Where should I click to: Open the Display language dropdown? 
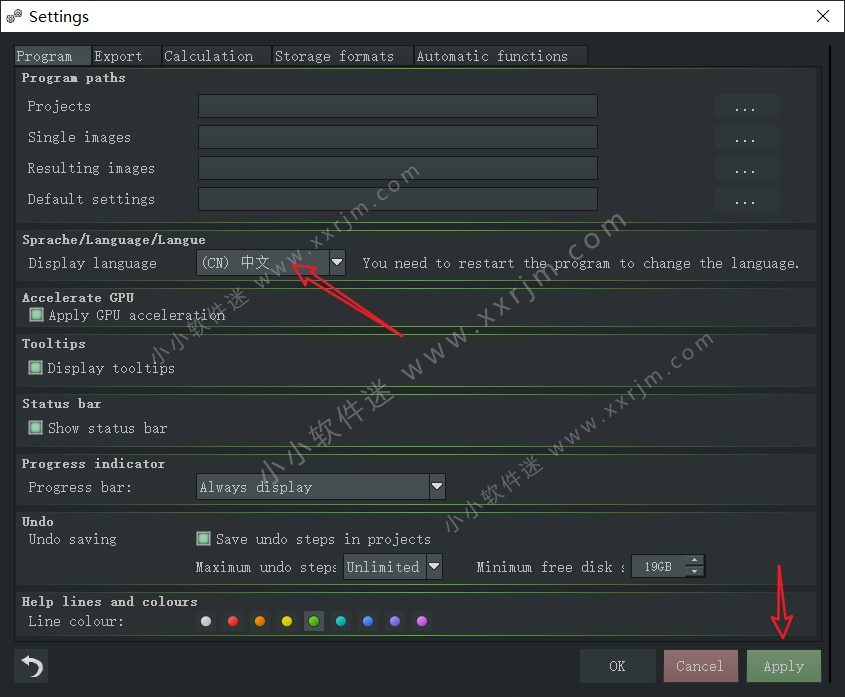pos(337,263)
